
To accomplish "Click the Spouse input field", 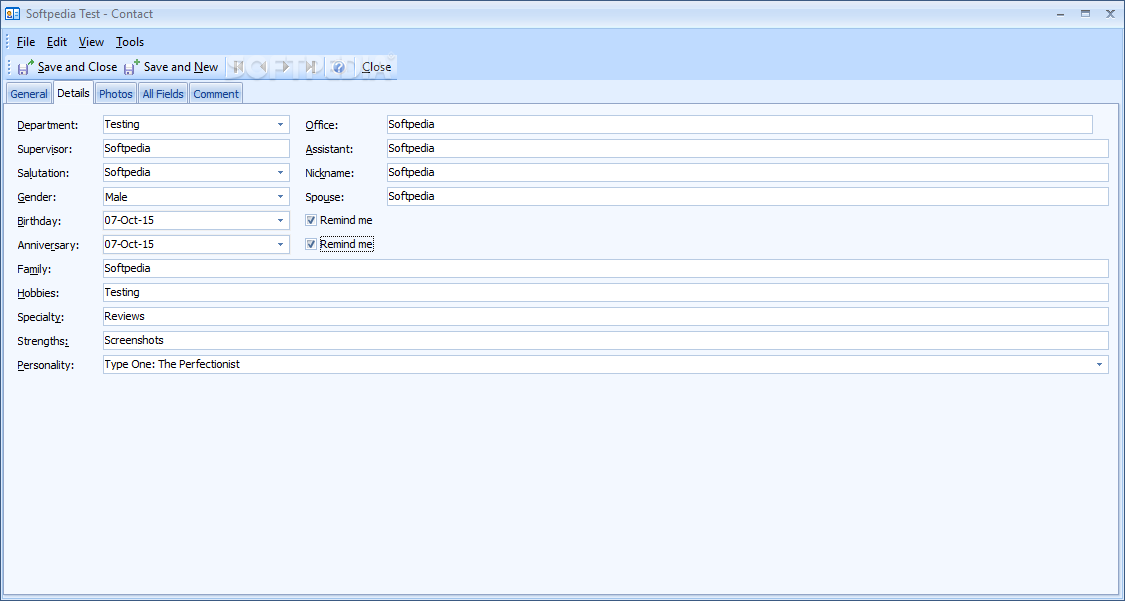I will coord(748,197).
